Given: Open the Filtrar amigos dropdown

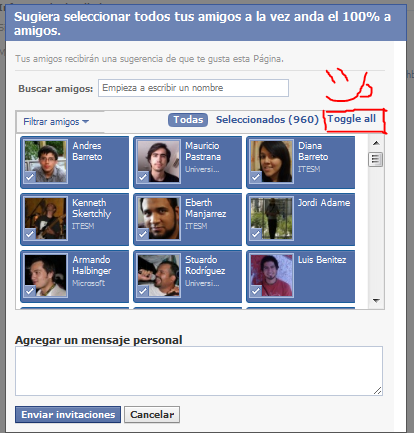Looking at the screenshot, I should click(56, 122).
